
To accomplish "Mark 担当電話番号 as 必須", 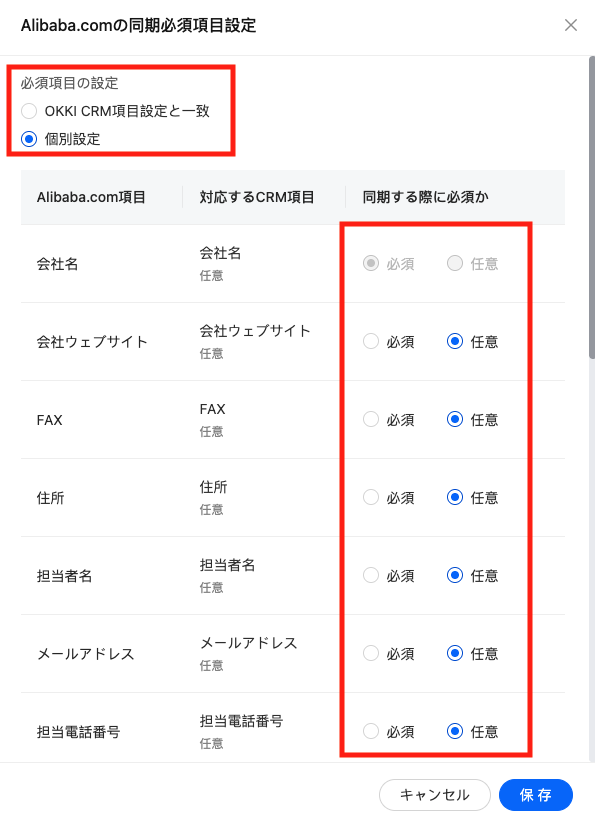I will pyautogui.click(x=369, y=731).
